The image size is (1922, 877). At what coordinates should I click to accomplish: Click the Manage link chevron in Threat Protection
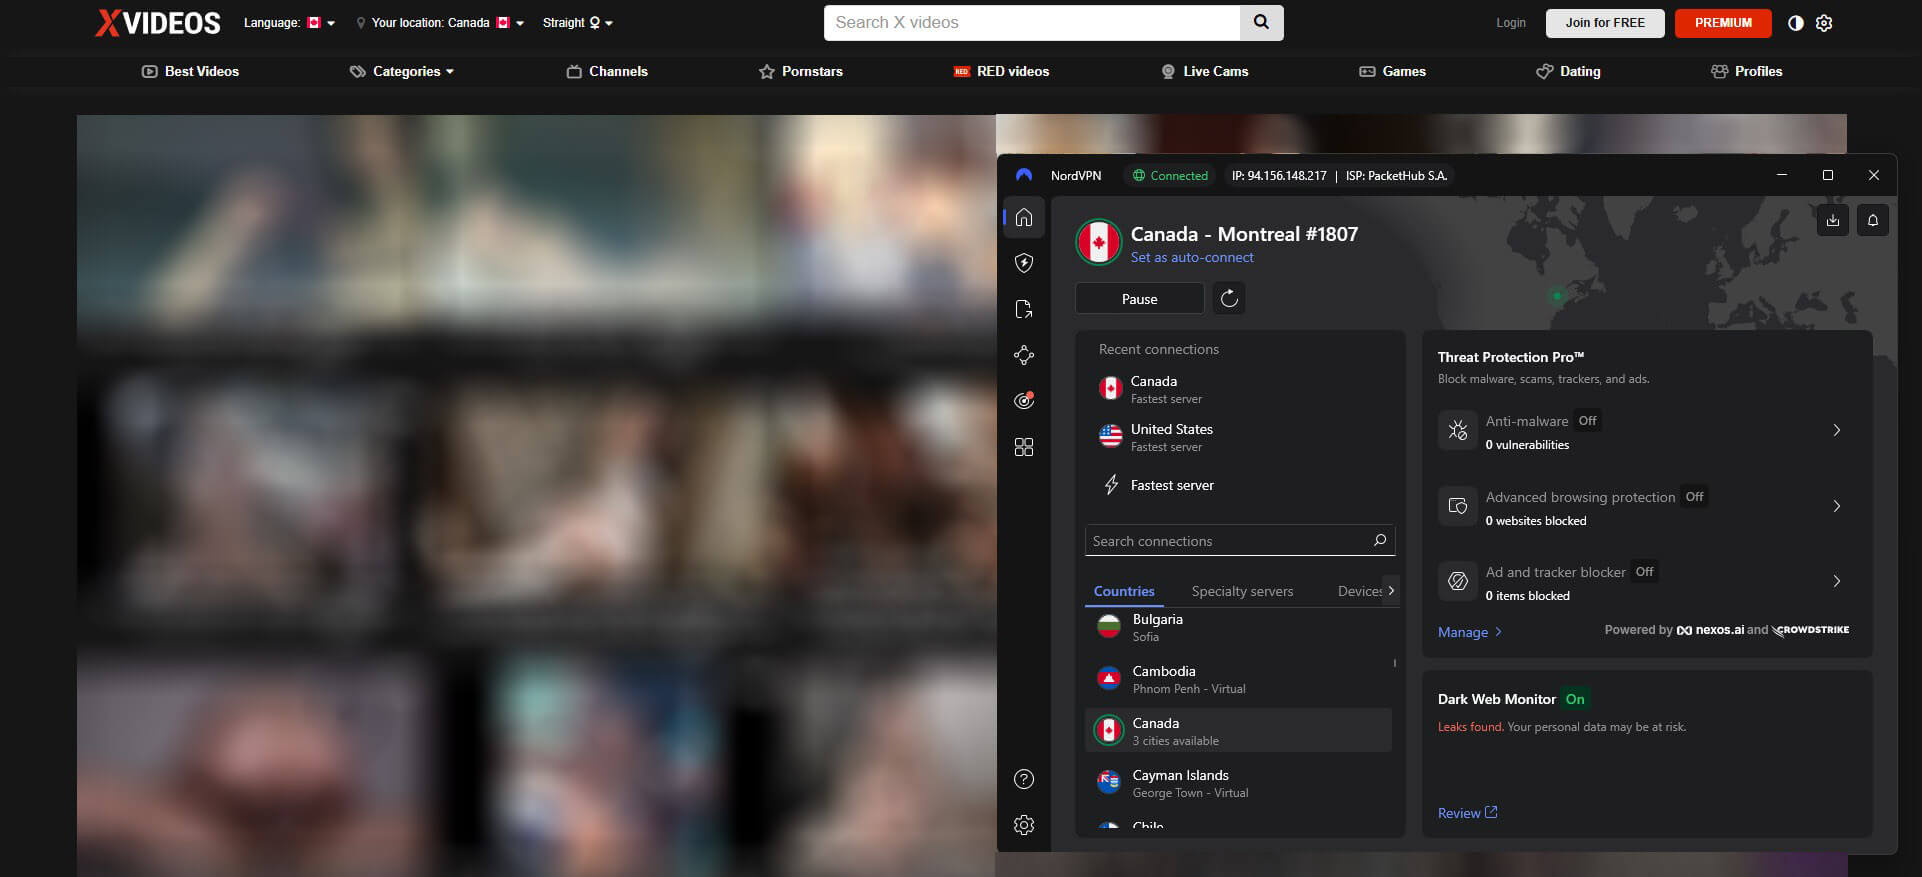pos(1498,632)
